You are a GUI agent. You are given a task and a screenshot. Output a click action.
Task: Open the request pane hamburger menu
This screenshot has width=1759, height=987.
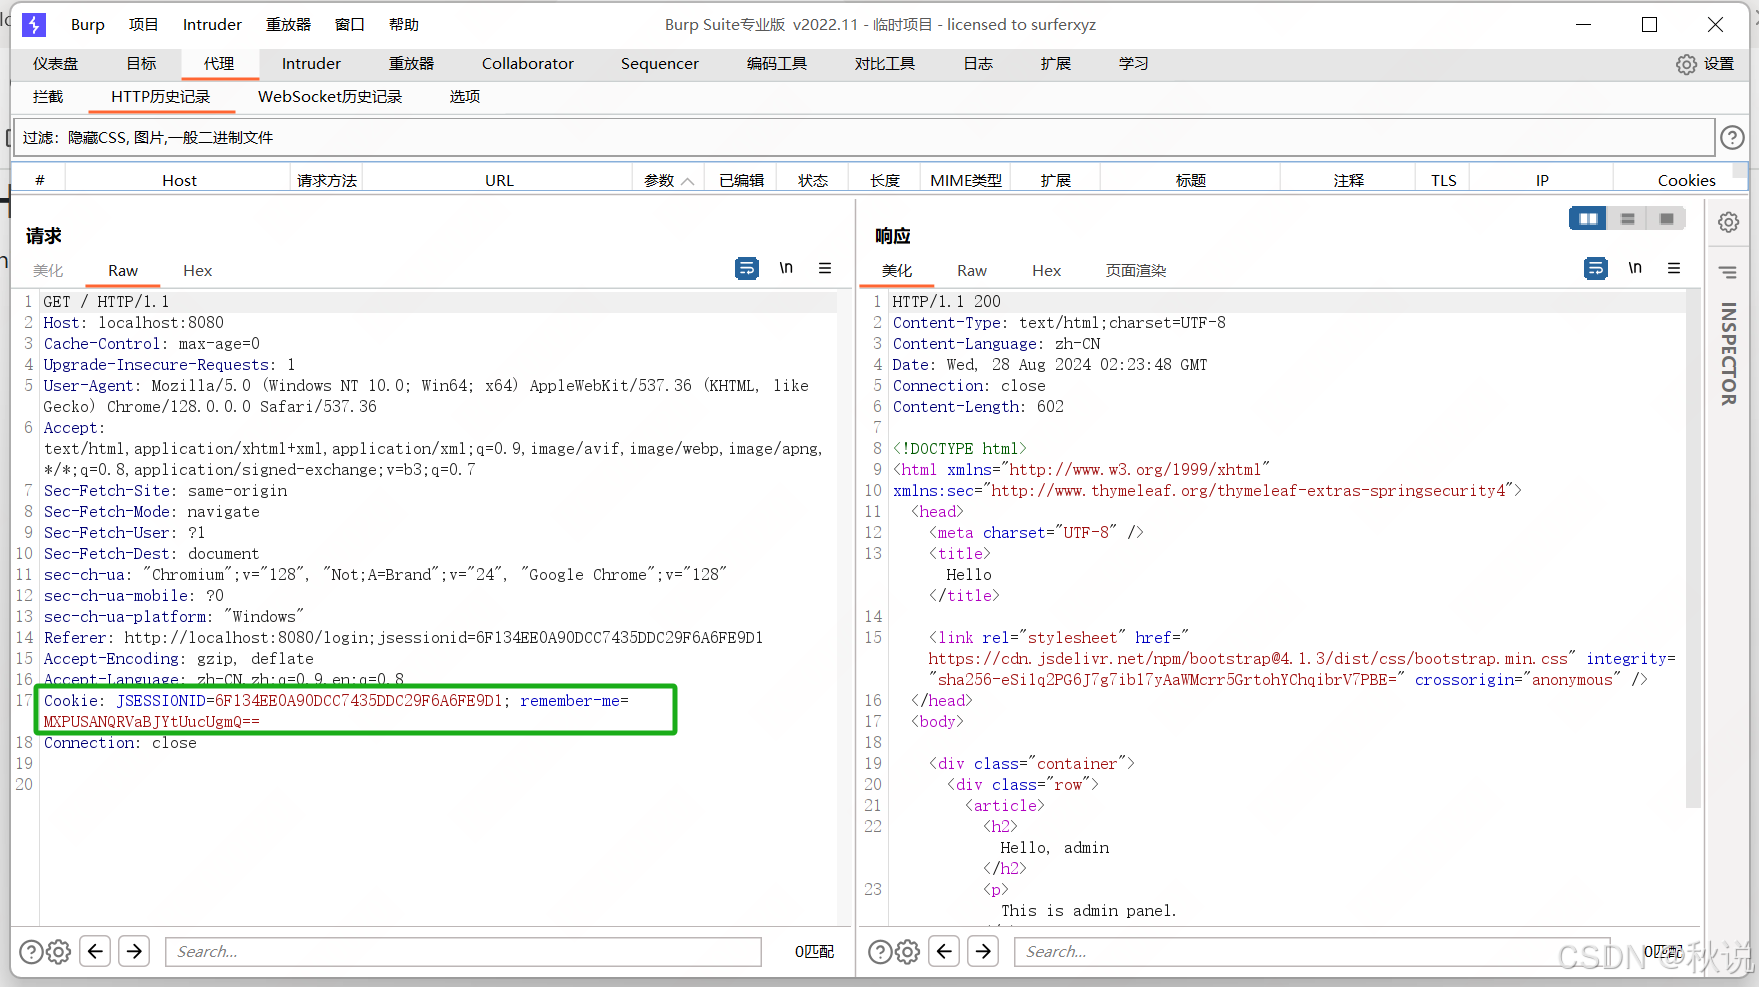[x=825, y=268]
